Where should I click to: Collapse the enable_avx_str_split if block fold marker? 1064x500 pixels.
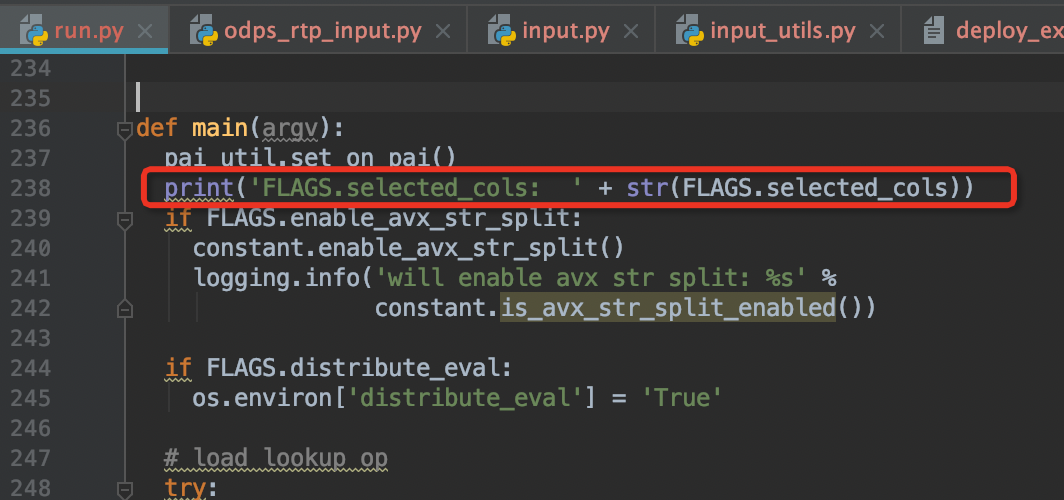click(x=125, y=219)
